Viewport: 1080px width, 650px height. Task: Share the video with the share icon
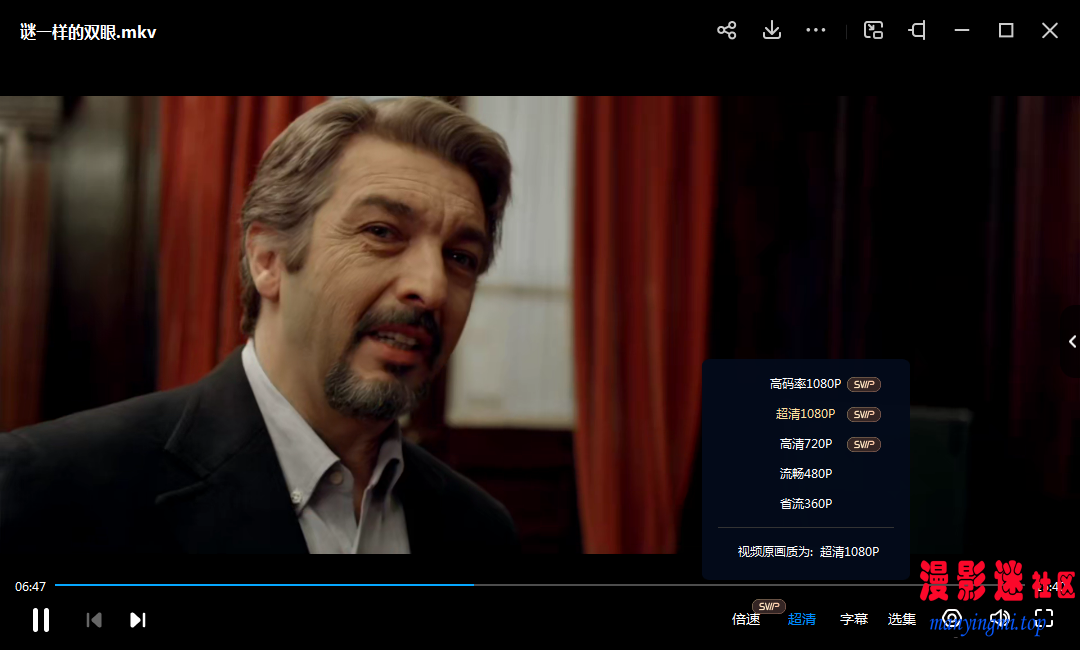click(x=727, y=30)
